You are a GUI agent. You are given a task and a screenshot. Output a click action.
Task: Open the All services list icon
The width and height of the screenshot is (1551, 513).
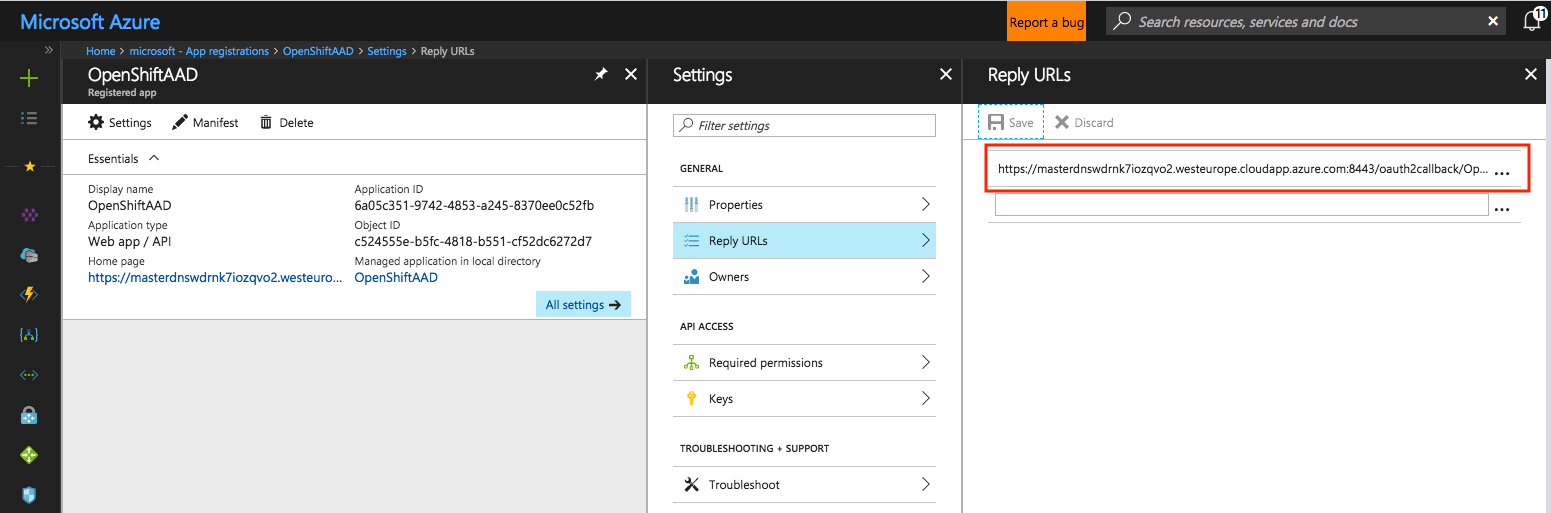29,118
